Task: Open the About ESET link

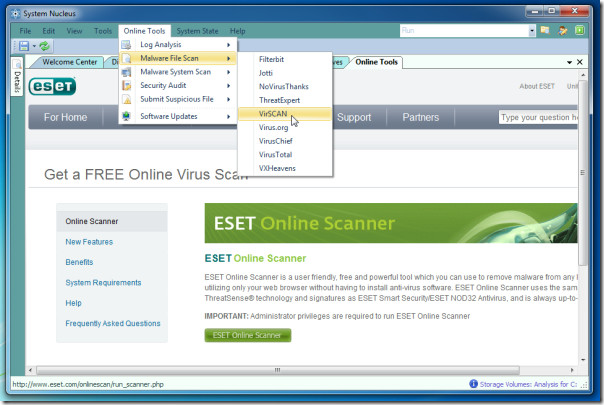Action: (x=537, y=86)
